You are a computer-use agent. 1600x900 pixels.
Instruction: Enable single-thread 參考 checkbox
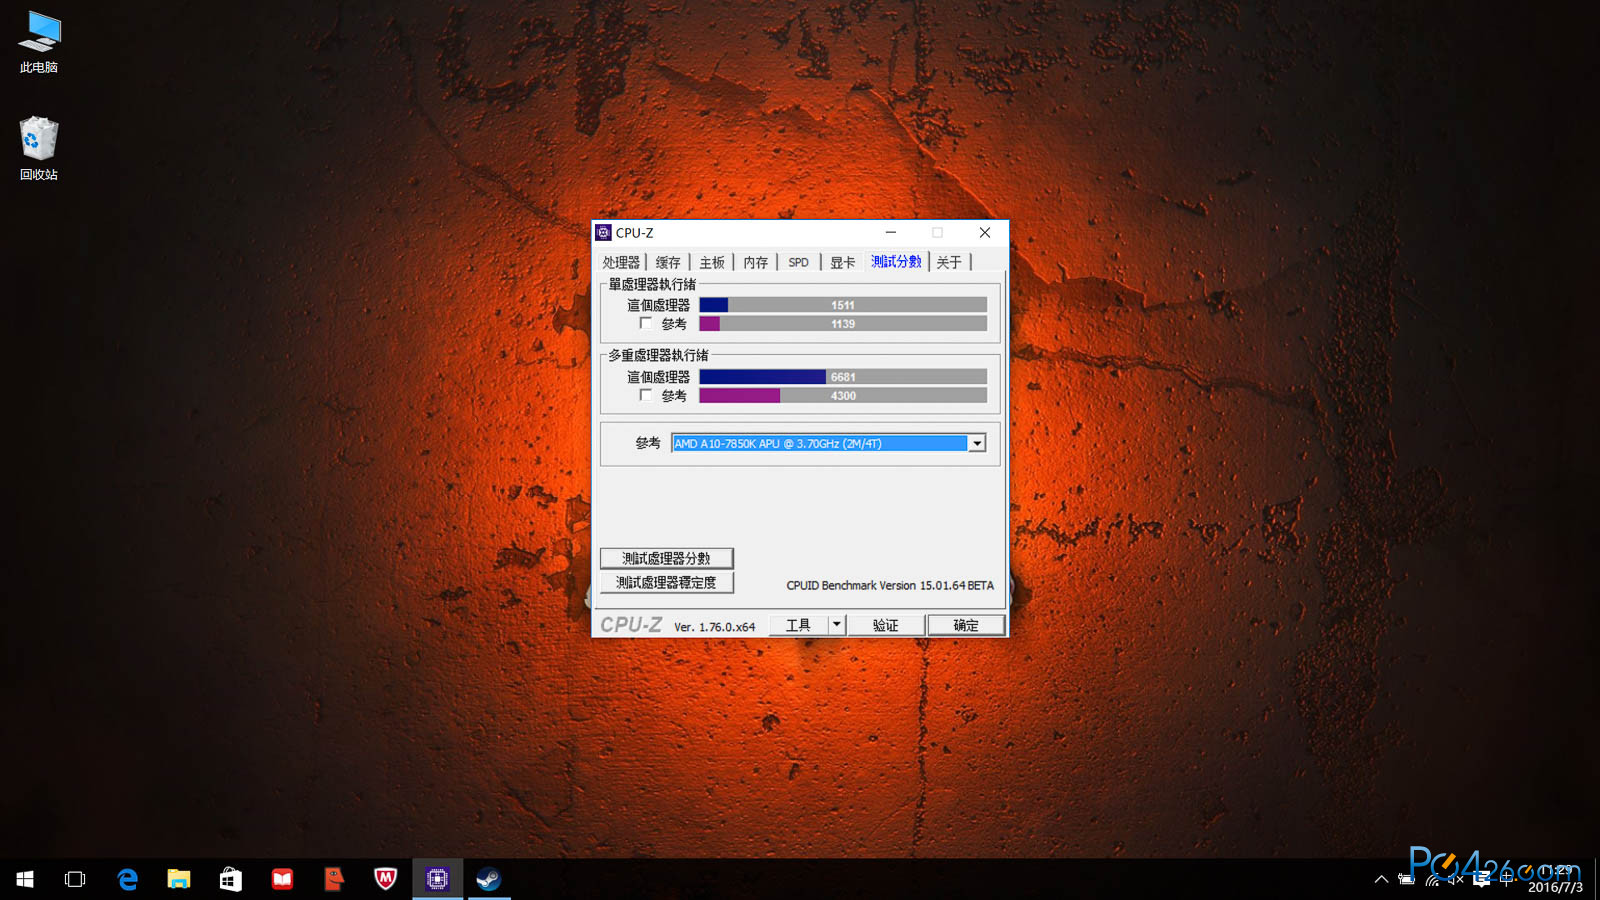(646, 323)
